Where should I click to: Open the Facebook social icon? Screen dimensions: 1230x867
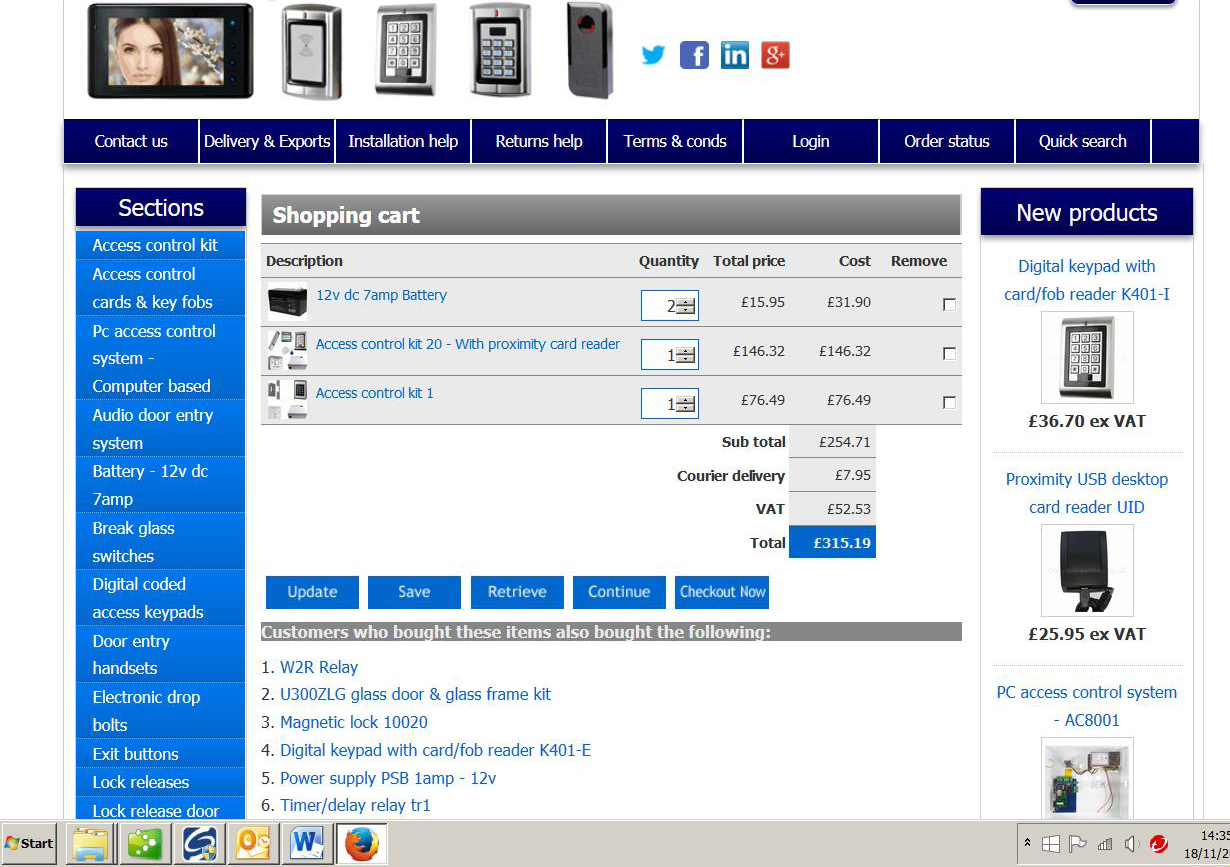694,55
